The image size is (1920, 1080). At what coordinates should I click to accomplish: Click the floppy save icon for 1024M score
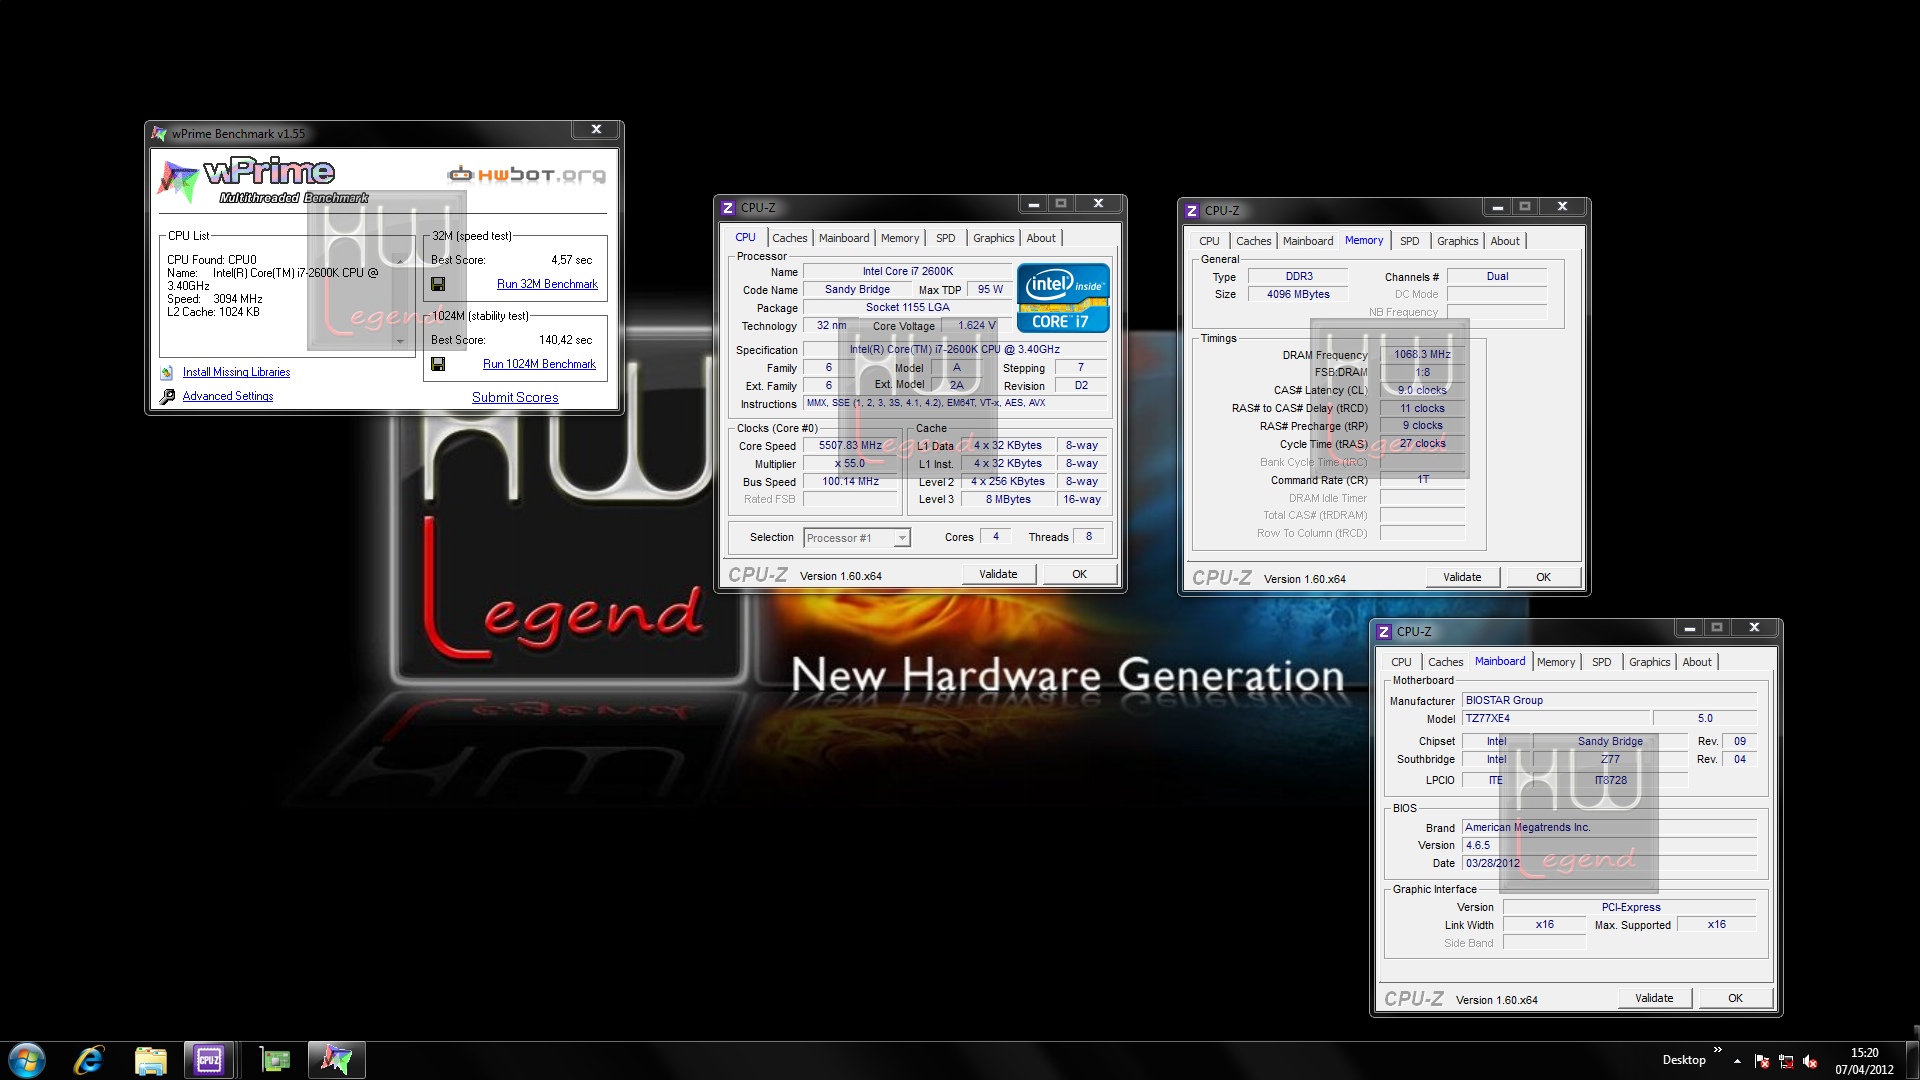click(438, 364)
